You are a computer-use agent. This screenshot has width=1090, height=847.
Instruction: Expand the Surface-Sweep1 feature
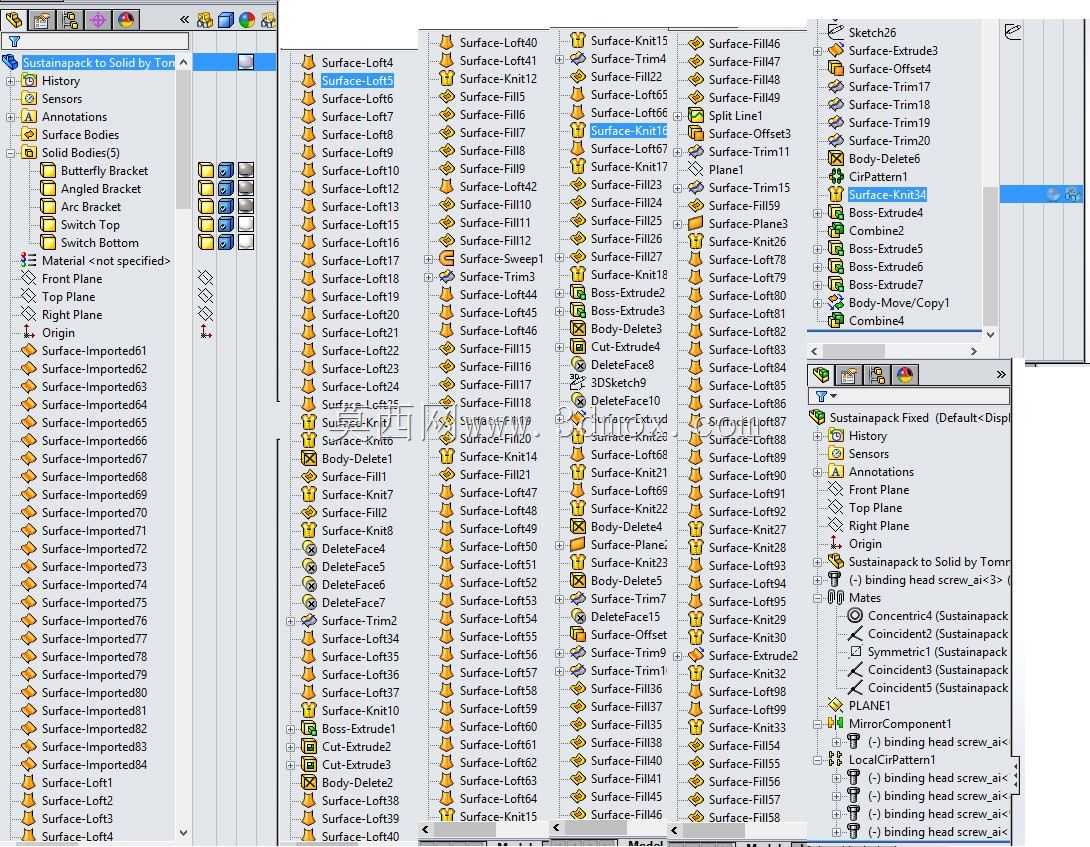click(x=428, y=259)
